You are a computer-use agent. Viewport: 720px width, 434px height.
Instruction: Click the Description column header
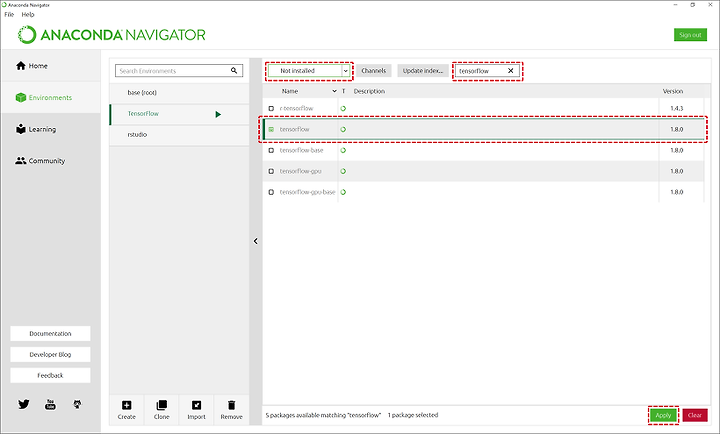click(x=369, y=91)
